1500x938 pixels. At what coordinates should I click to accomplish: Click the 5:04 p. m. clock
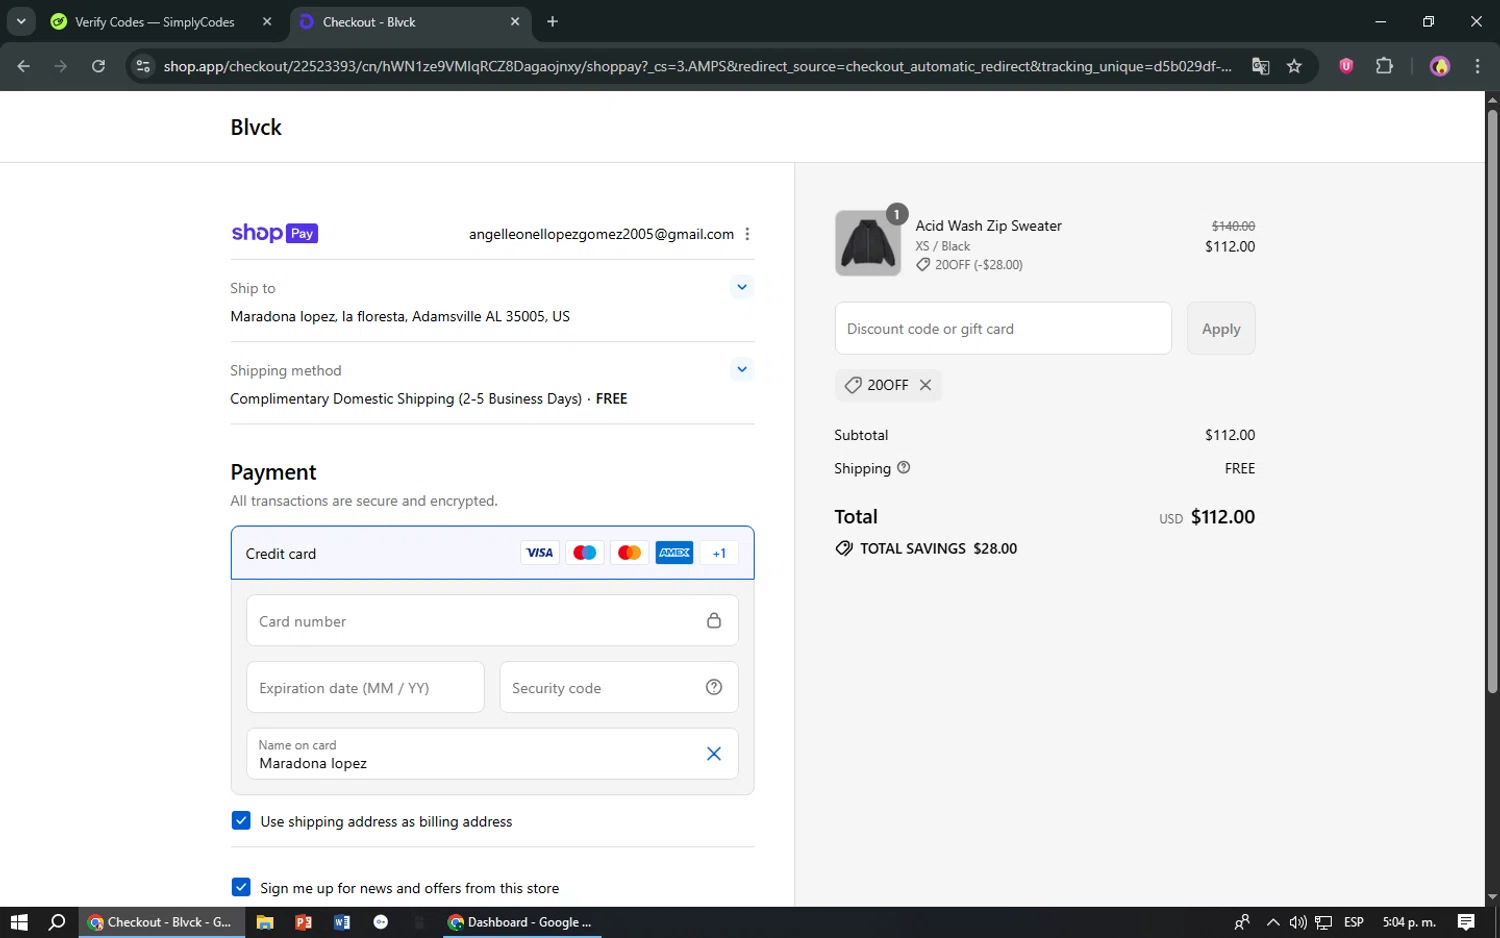point(1409,922)
